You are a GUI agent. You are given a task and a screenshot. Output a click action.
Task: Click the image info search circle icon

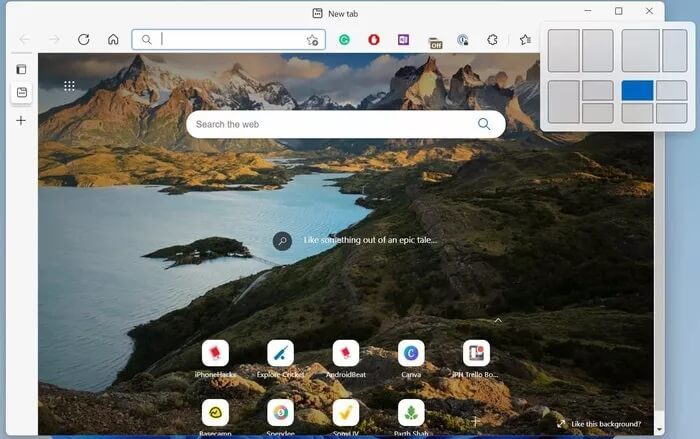tap(282, 241)
